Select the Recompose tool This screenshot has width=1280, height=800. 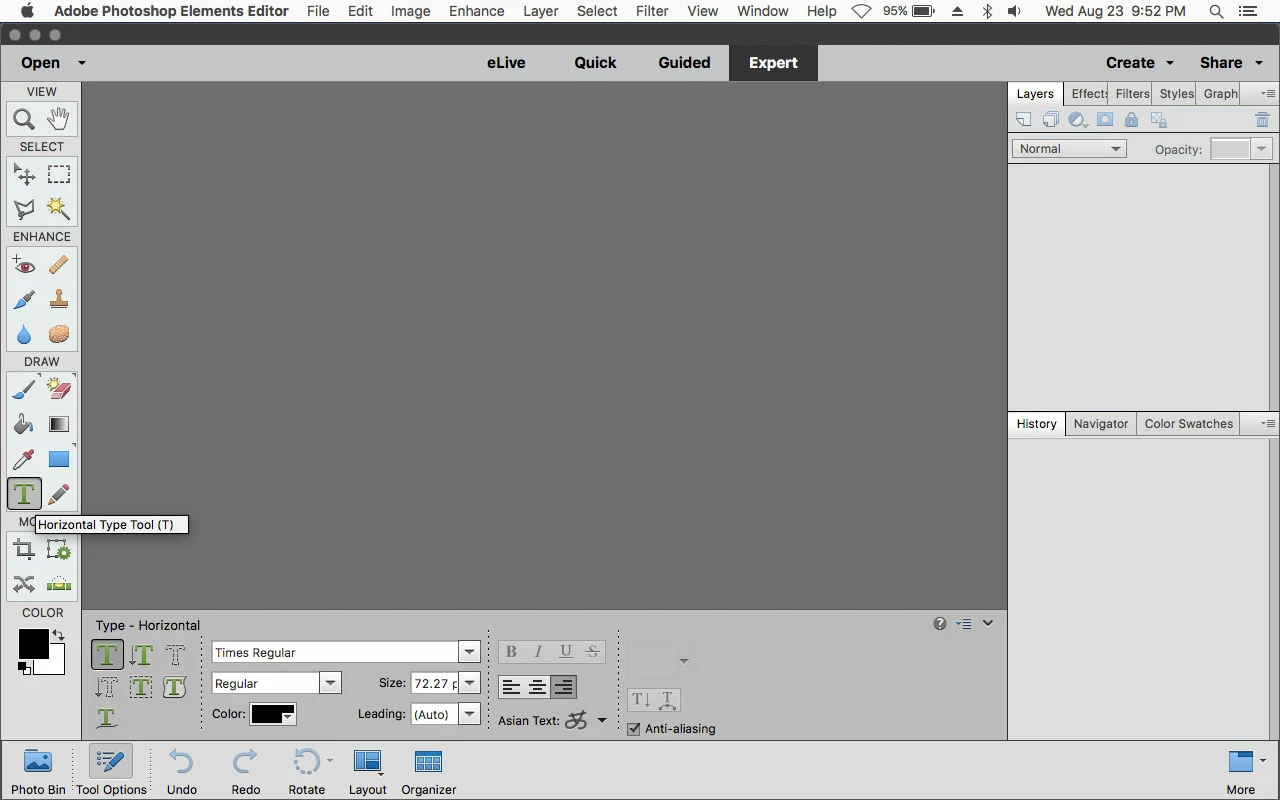(59, 549)
